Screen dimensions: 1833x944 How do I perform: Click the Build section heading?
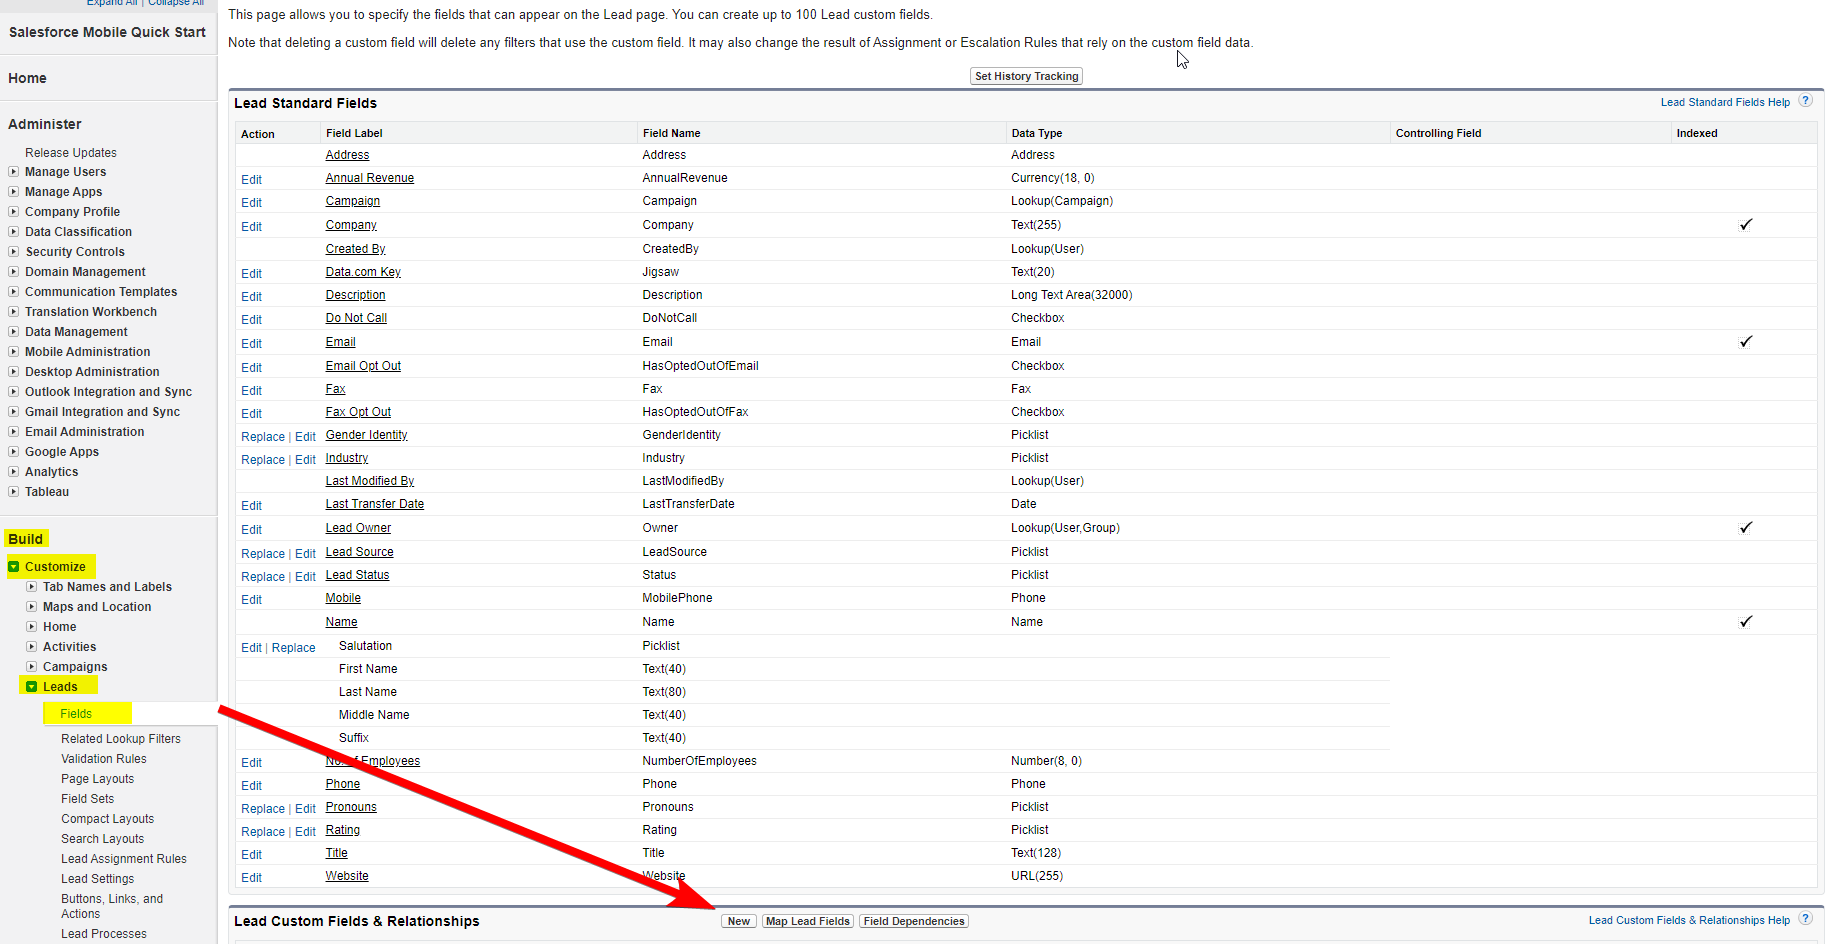(x=25, y=539)
